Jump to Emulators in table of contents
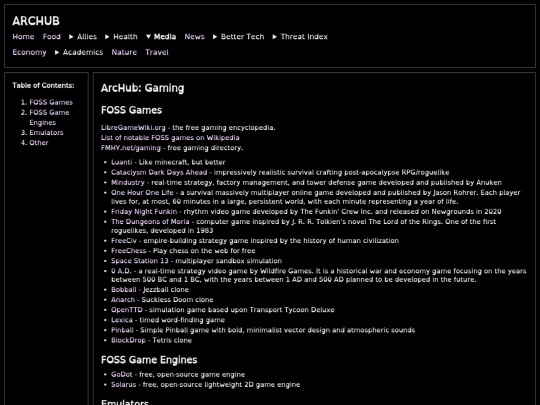 click(46, 133)
